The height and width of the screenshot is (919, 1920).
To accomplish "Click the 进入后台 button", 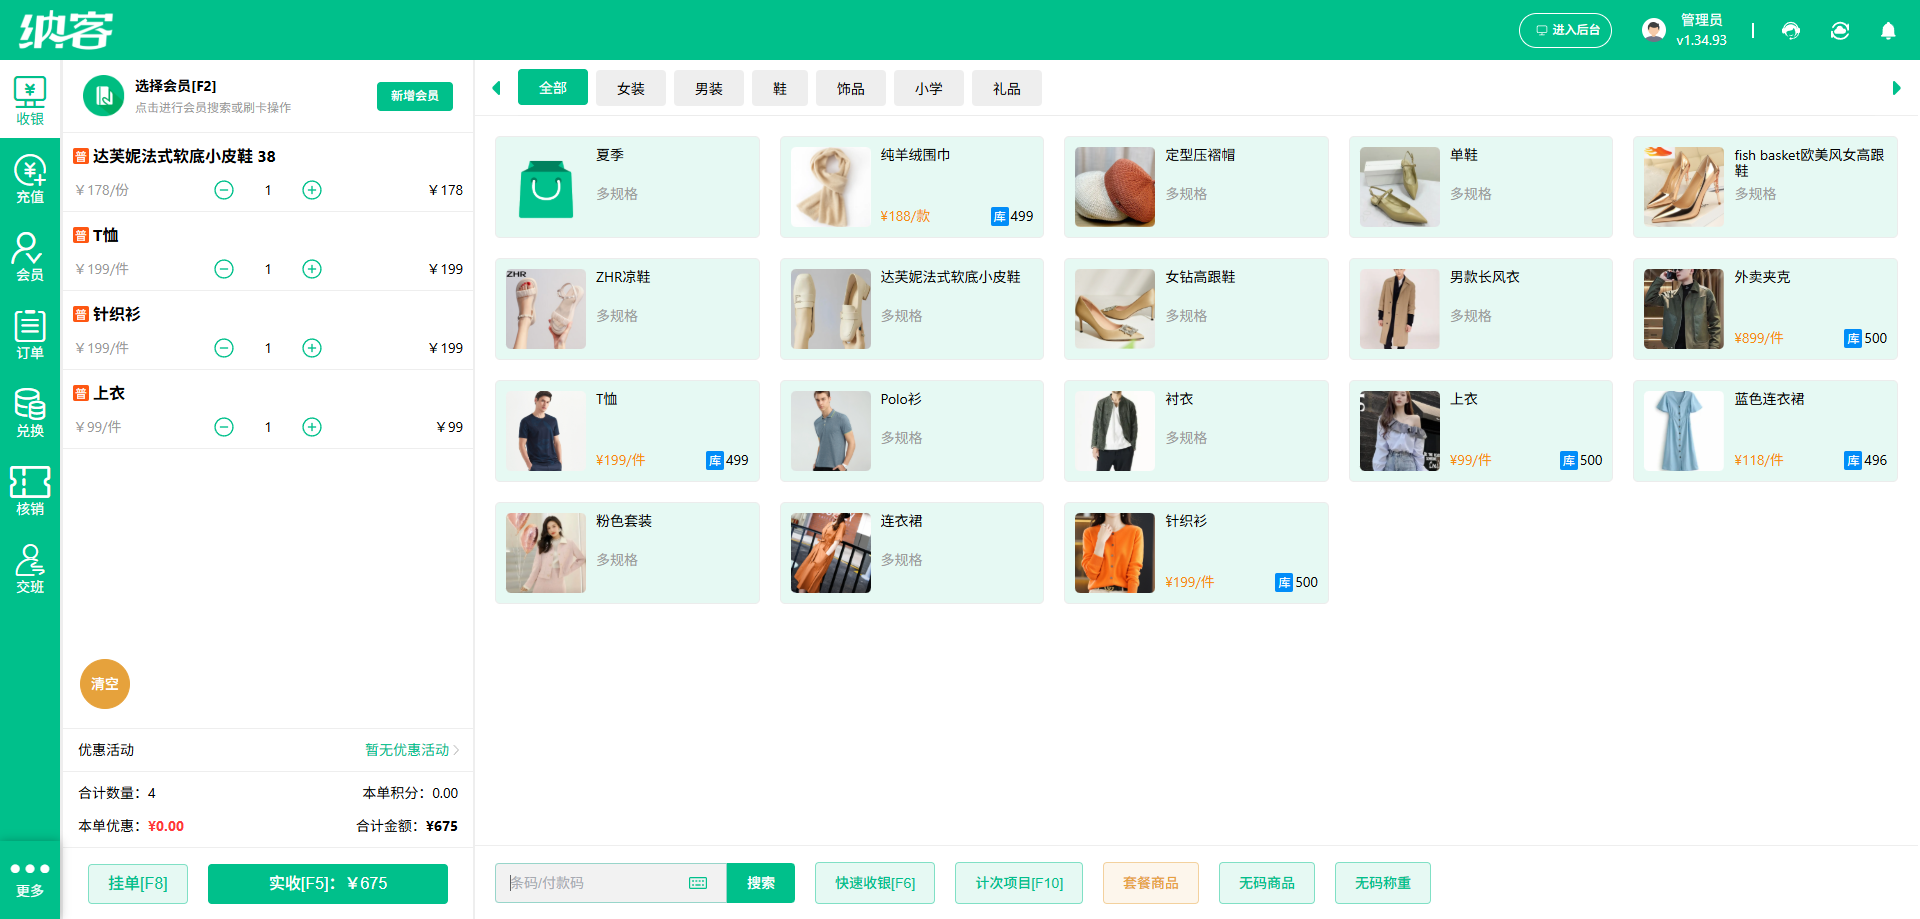I will (1566, 30).
